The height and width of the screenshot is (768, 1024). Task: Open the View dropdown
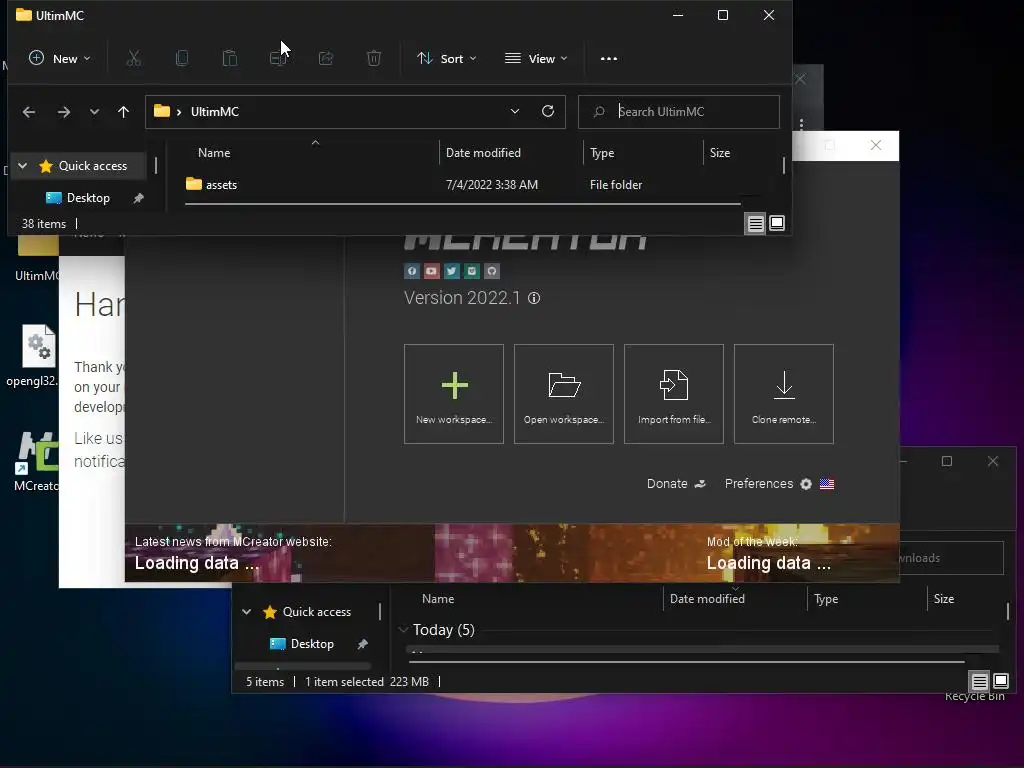coord(536,59)
